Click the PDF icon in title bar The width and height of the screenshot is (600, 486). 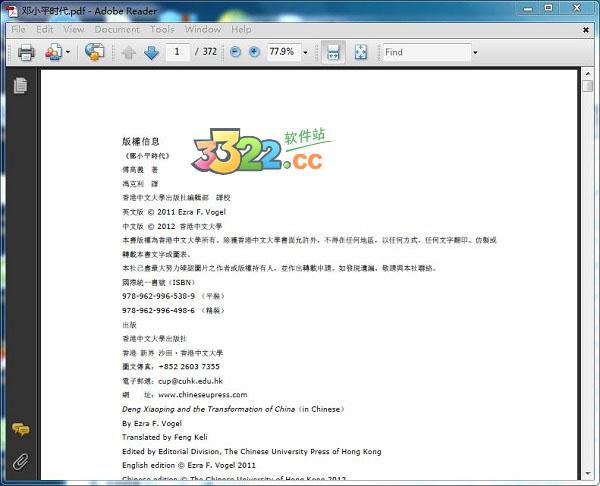(x=13, y=11)
